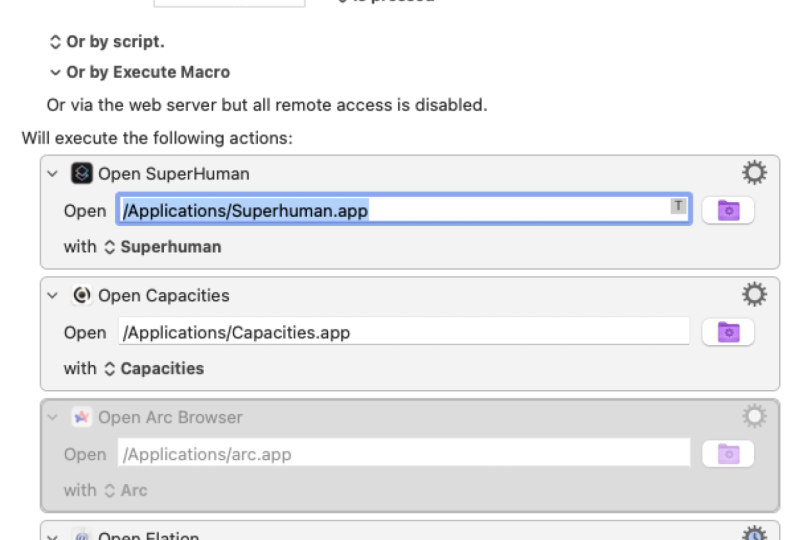Screen dimensions: 799x540
Task: Click the Arc Browser app icon
Action: (x=82, y=417)
